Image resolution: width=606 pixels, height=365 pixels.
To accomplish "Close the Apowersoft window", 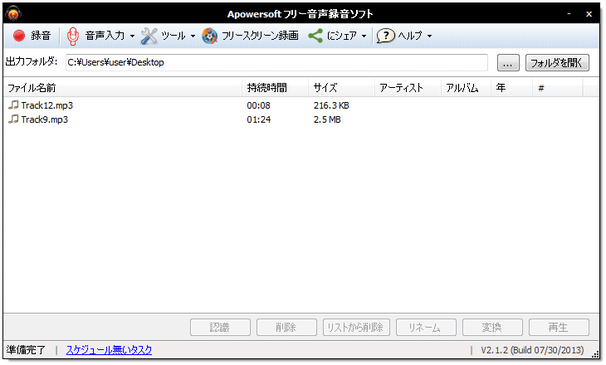I will tap(589, 14).
